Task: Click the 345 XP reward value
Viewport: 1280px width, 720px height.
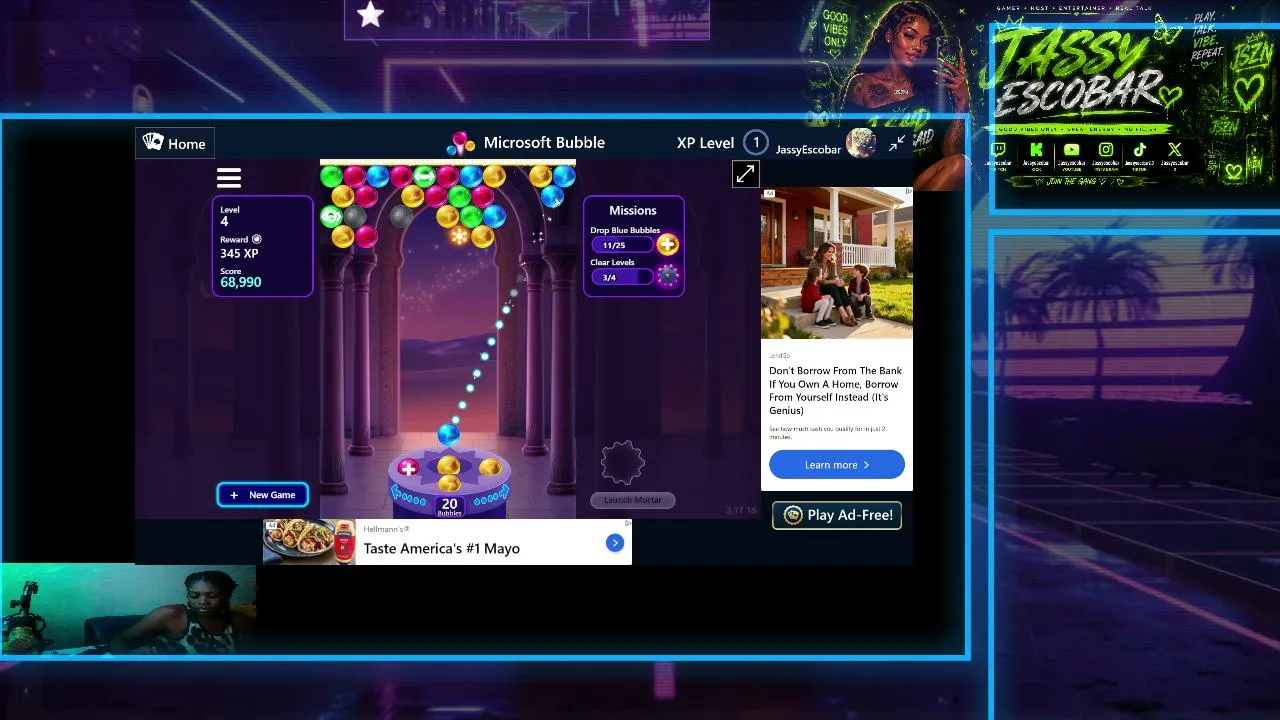Action: [239, 254]
